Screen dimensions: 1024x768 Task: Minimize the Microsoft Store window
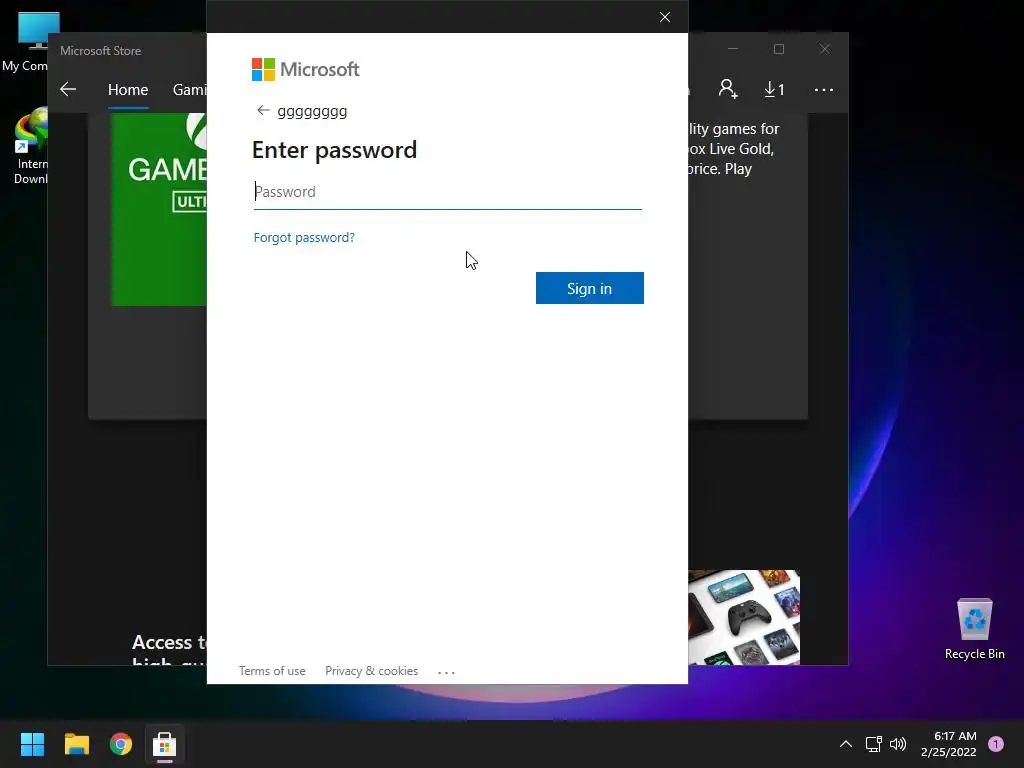733,49
